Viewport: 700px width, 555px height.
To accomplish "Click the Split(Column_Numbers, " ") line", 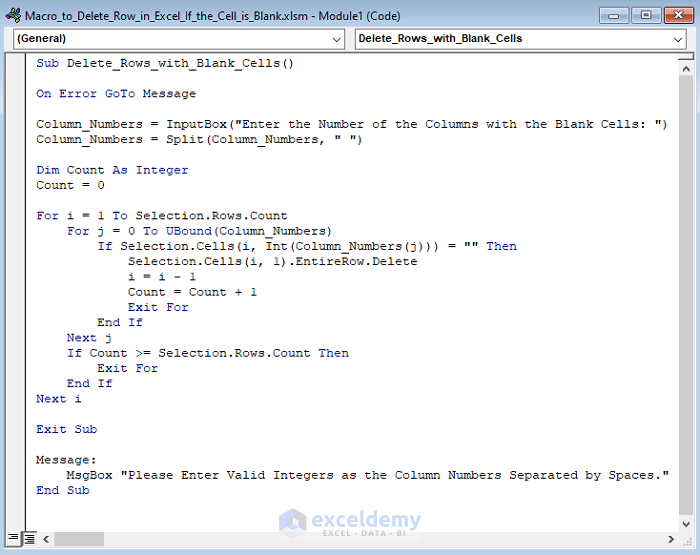I will [199, 139].
